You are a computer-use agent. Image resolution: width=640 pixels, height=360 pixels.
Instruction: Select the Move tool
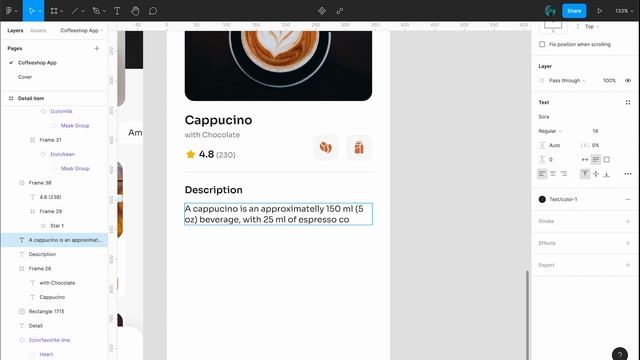click(31, 11)
